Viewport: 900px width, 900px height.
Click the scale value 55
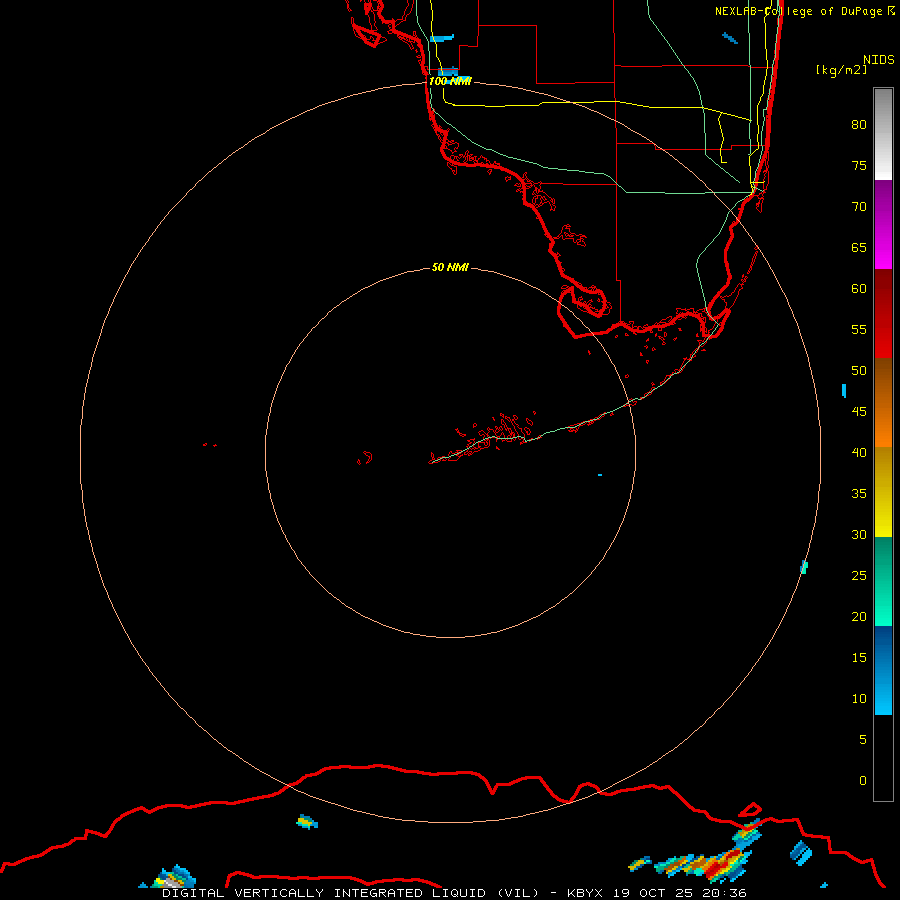point(859,329)
